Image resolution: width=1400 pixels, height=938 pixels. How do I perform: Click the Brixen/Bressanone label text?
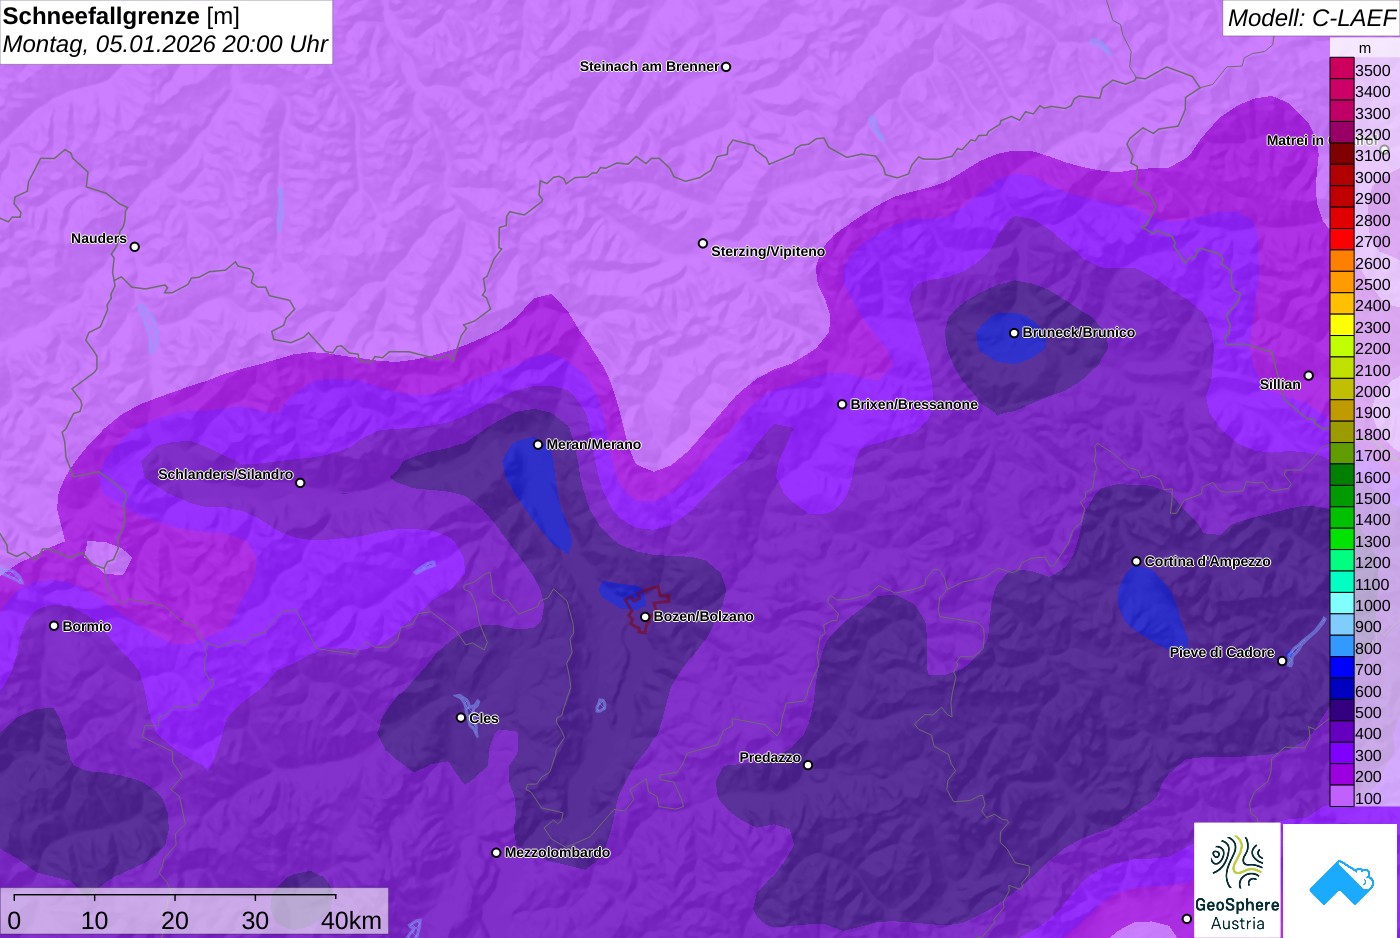(914, 405)
